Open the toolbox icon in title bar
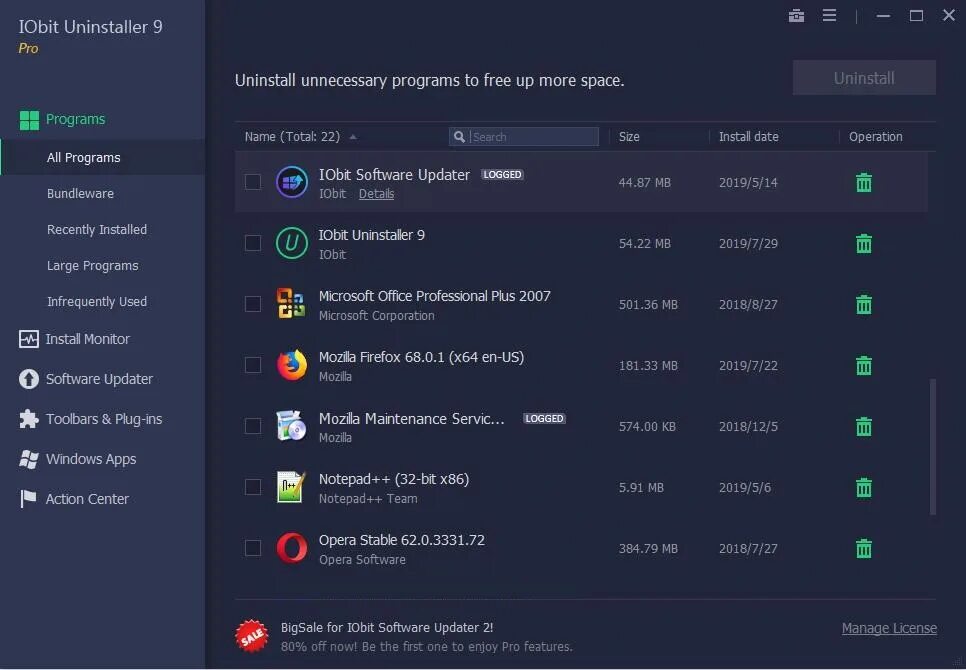Screen dimensions: 966x670 click(797, 16)
